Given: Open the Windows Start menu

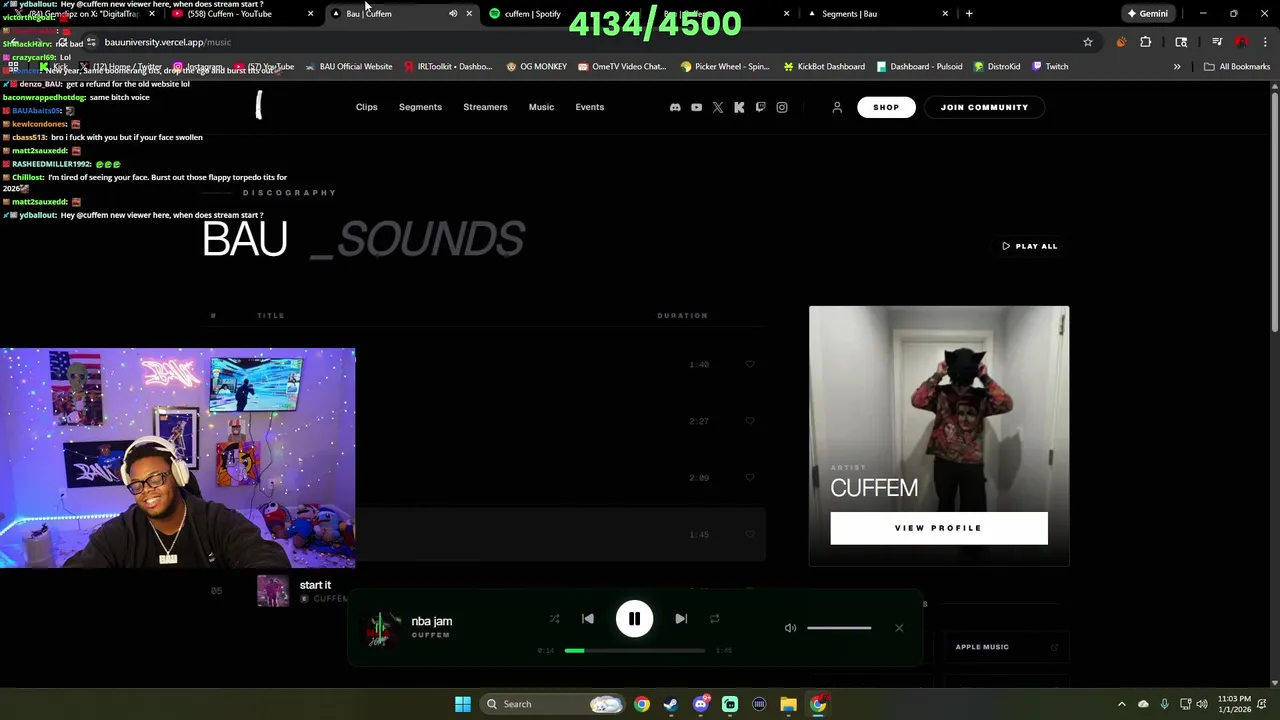Looking at the screenshot, I should 463,704.
